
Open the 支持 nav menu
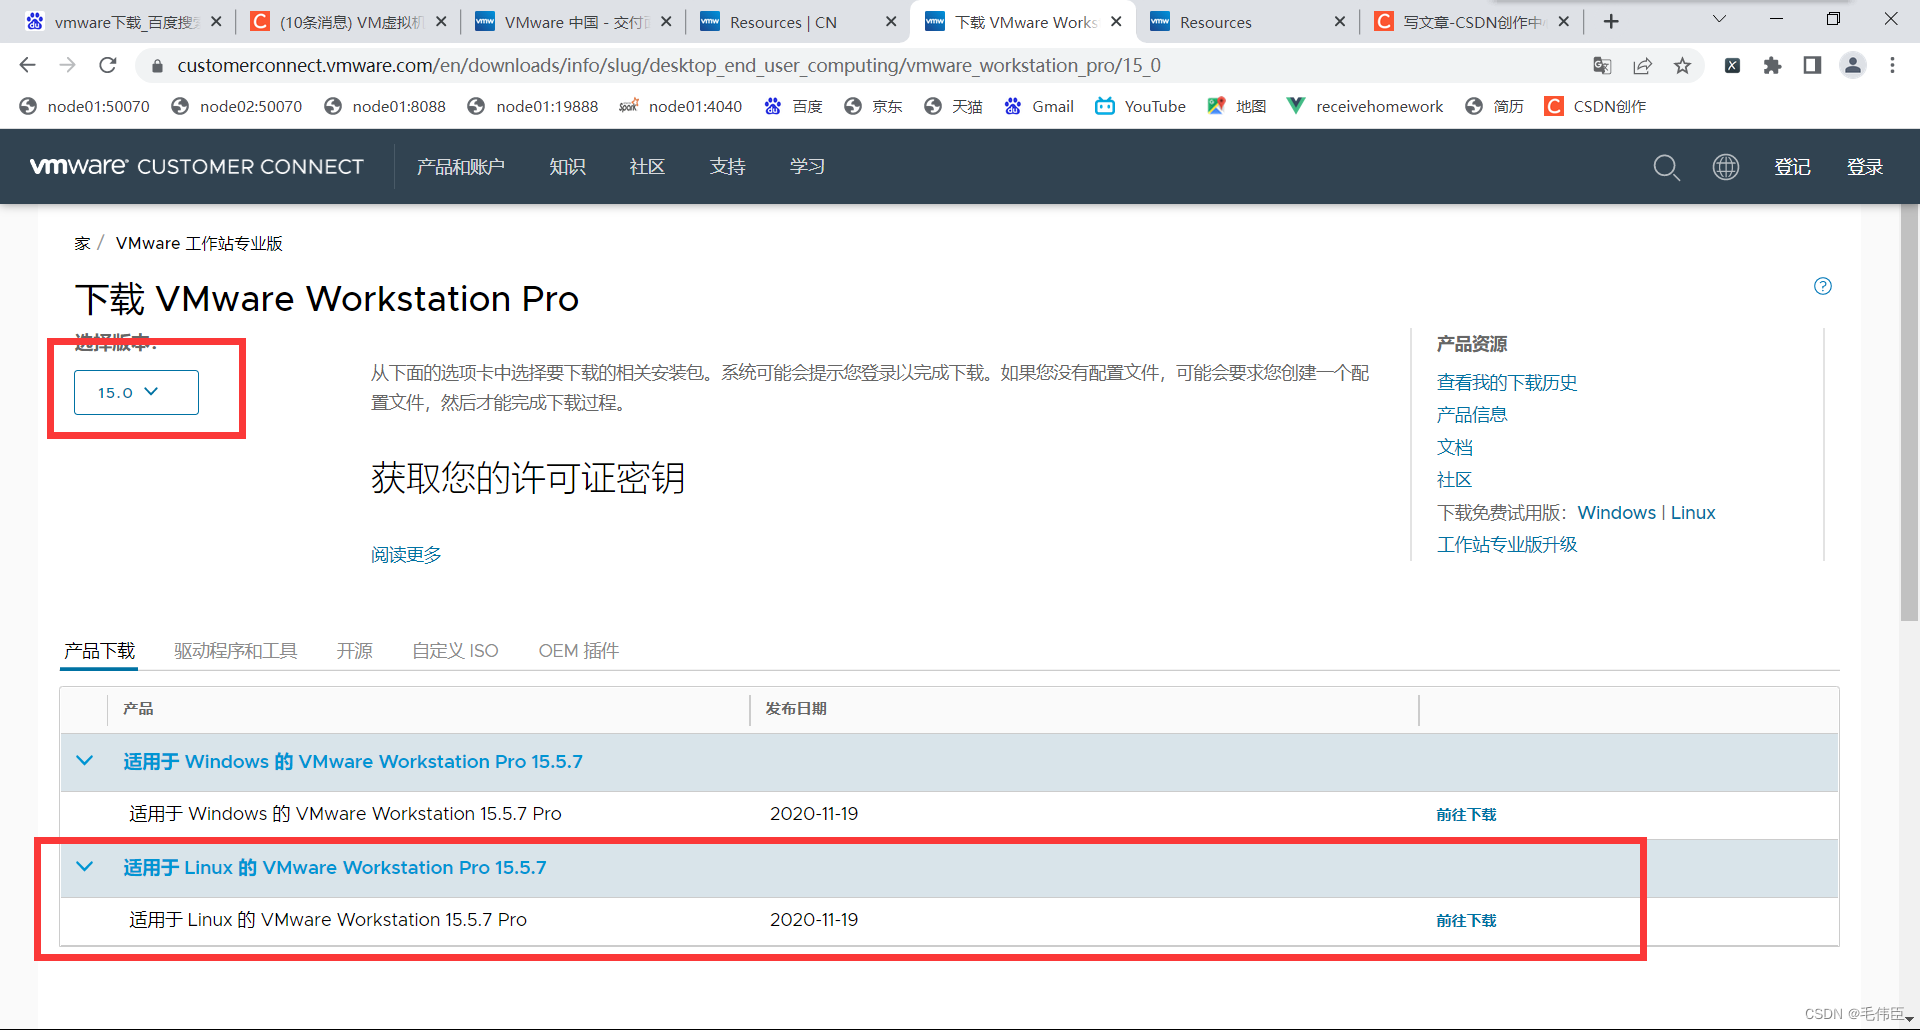[727, 167]
